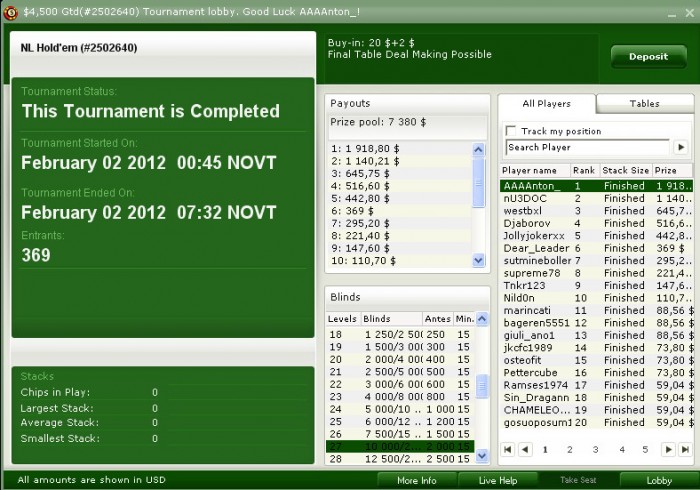Select blinds level 18 row

coord(400,334)
